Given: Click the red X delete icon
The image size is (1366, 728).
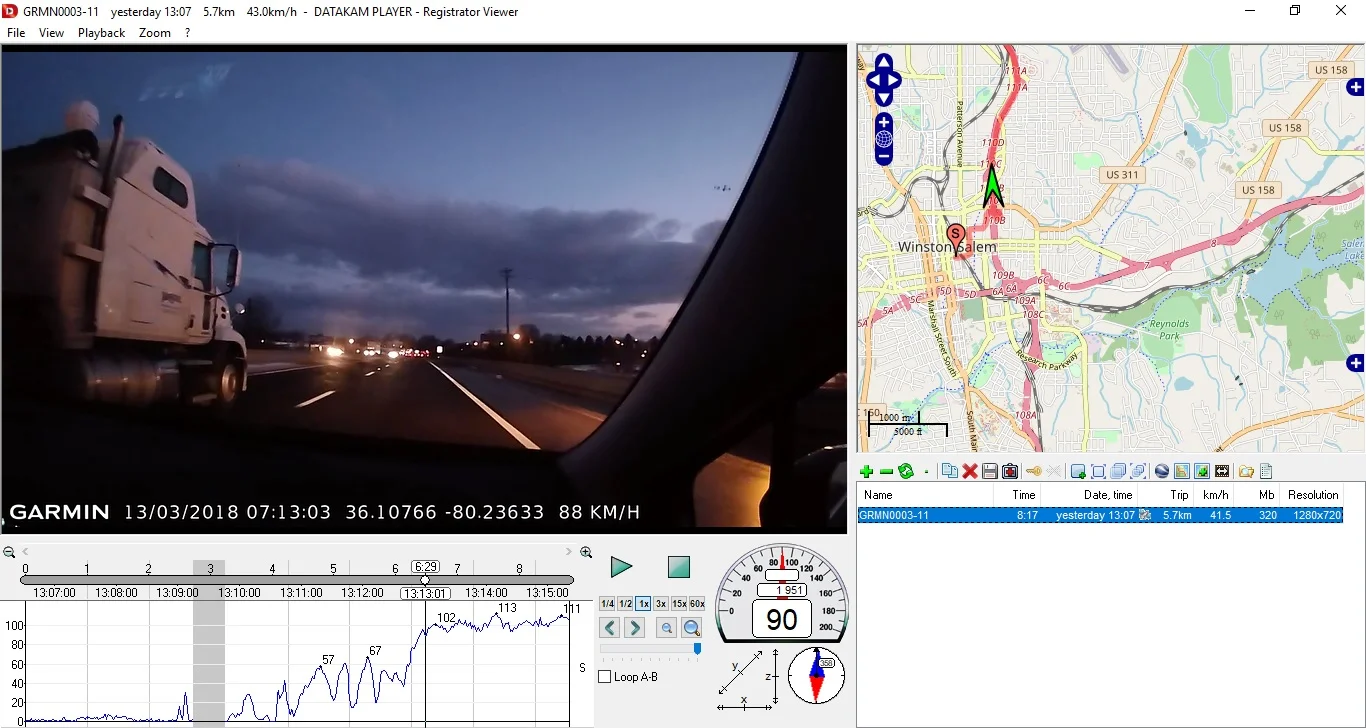Looking at the screenshot, I should click(969, 472).
